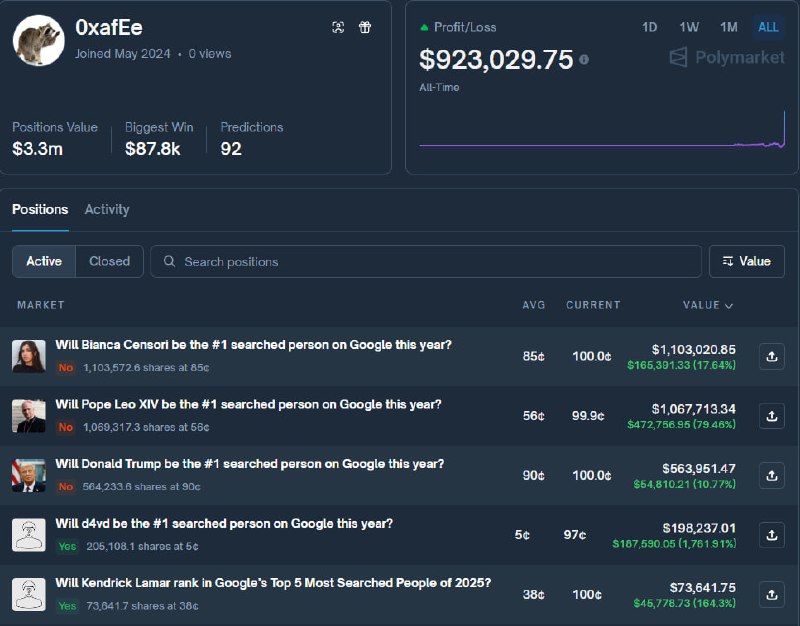Switch chart to 1M timeframe
This screenshot has height=626, width=800.
pyautogui.click(x=729, y=28)
